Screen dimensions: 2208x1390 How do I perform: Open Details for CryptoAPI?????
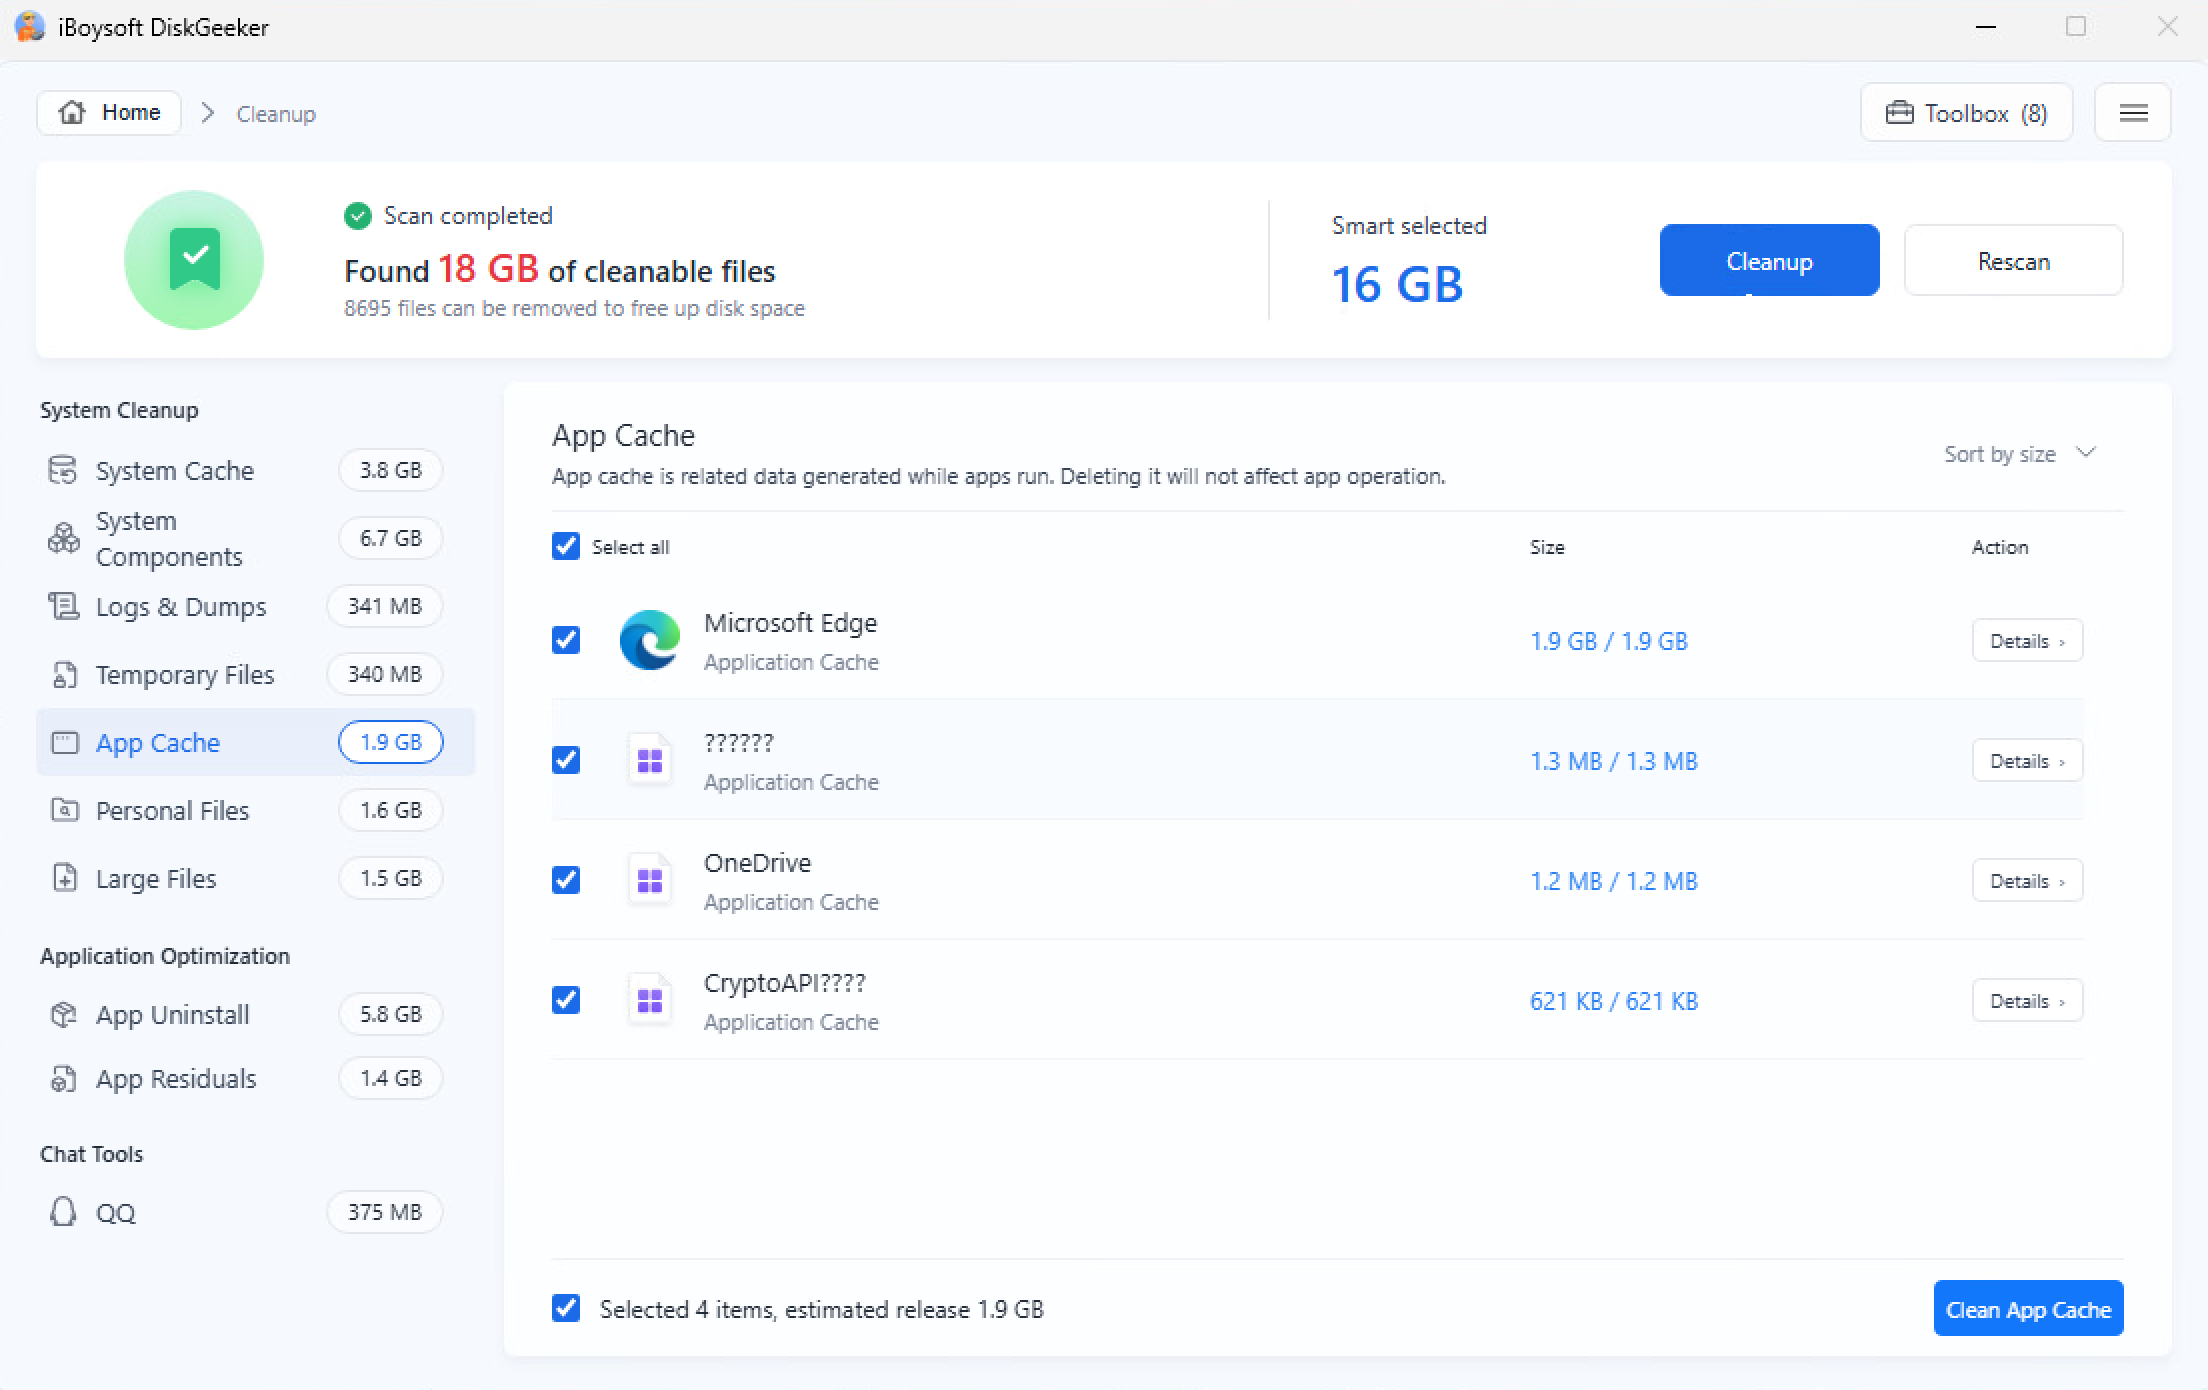point(2027,1001)
